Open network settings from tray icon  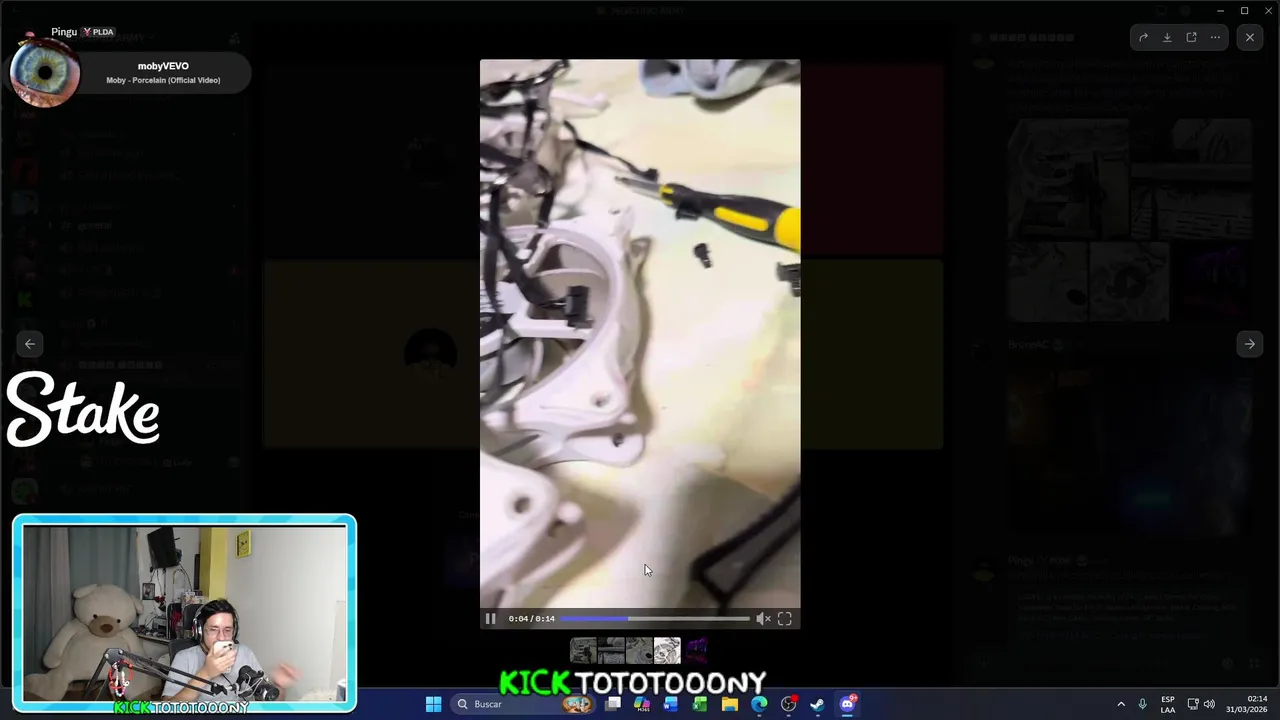(1193, 704)
